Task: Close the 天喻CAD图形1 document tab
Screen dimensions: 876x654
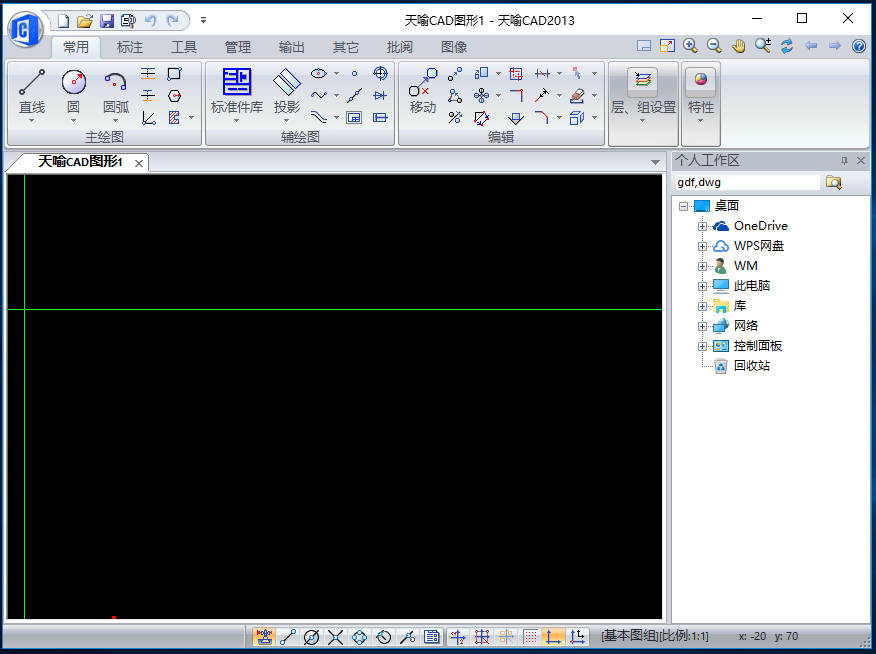Action: [x=139, y=163]
